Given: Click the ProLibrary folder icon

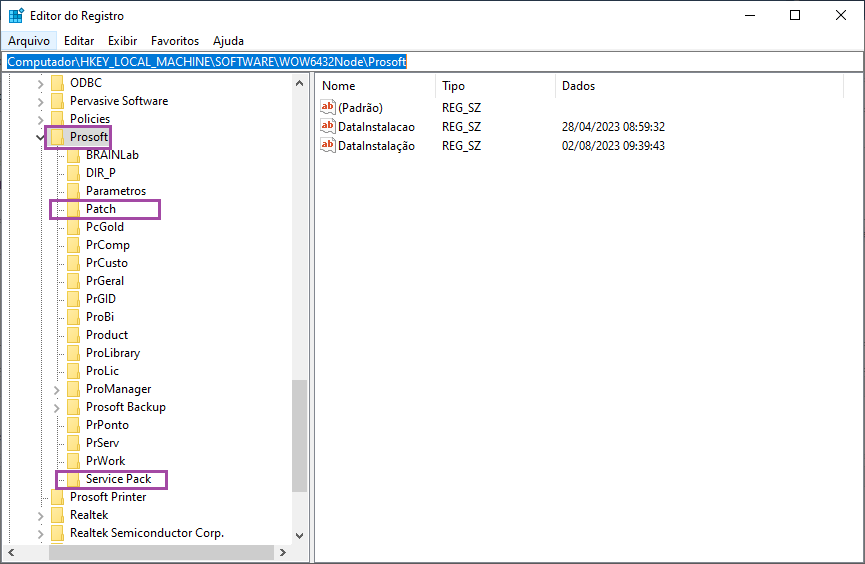Looking at the screenshot, I should pos(73,353).
